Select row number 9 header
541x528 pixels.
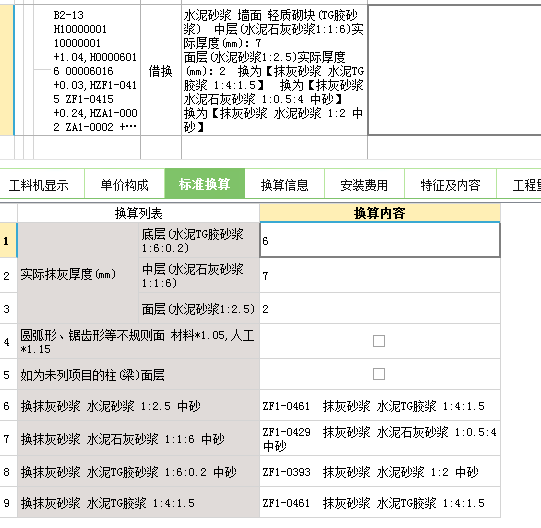pyautogui.click(x=7, y=502)
